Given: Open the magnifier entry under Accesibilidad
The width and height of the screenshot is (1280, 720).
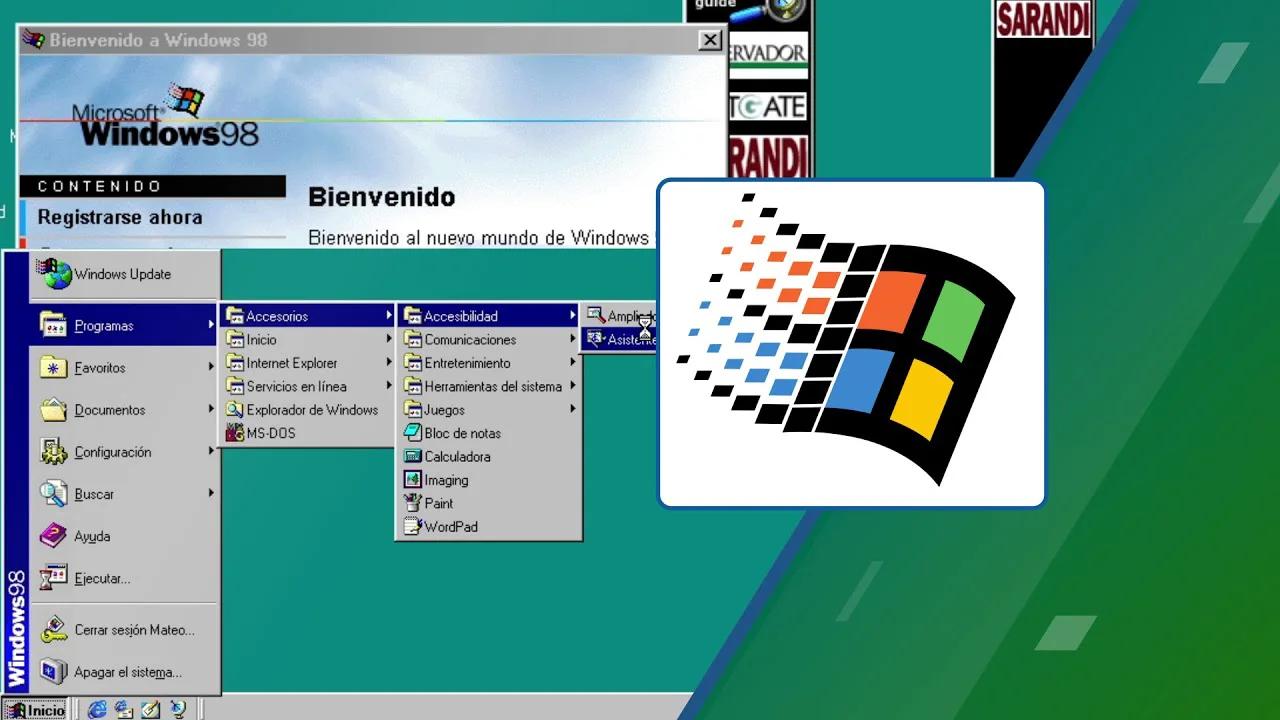Looking at the screenshot, I should [620, 316].
